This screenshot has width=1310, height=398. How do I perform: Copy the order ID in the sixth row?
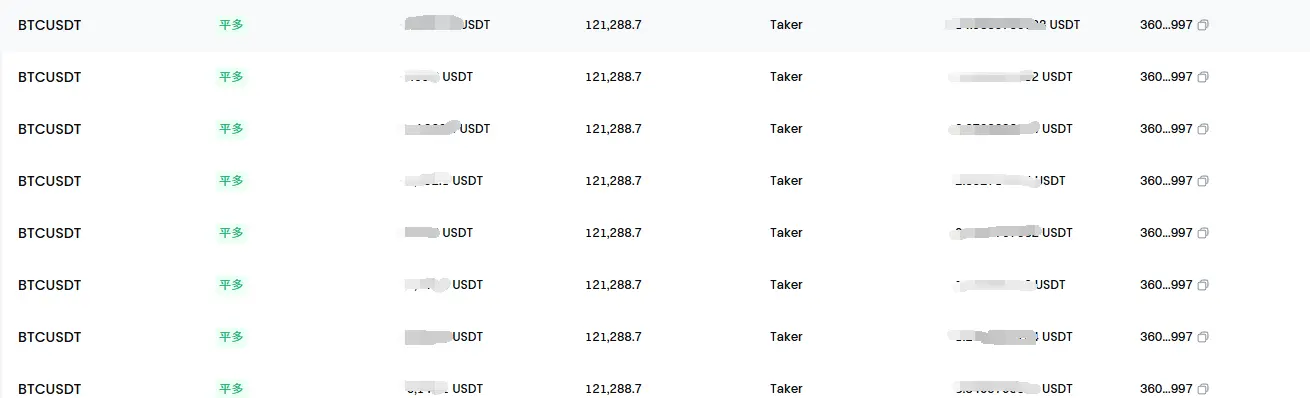pos(1203,285)
